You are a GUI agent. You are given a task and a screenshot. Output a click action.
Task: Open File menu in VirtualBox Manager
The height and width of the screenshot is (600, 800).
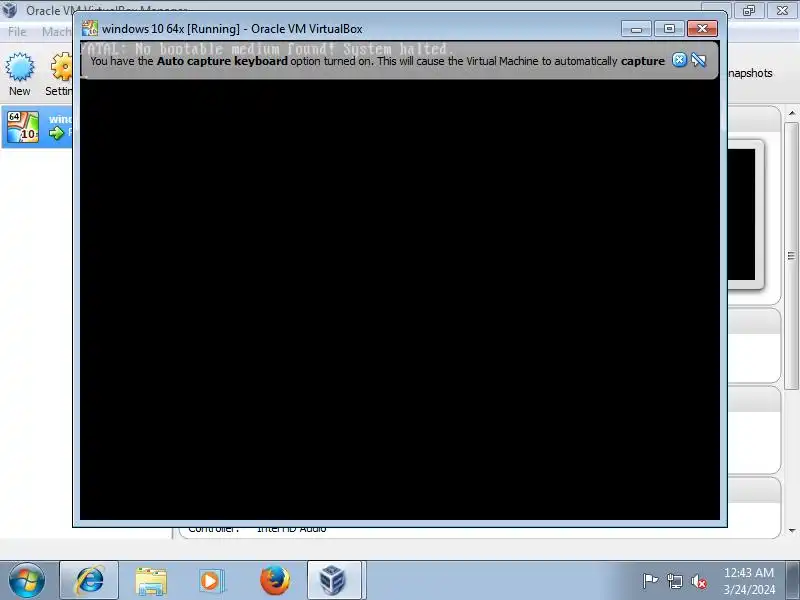click(x=17, y=32)
